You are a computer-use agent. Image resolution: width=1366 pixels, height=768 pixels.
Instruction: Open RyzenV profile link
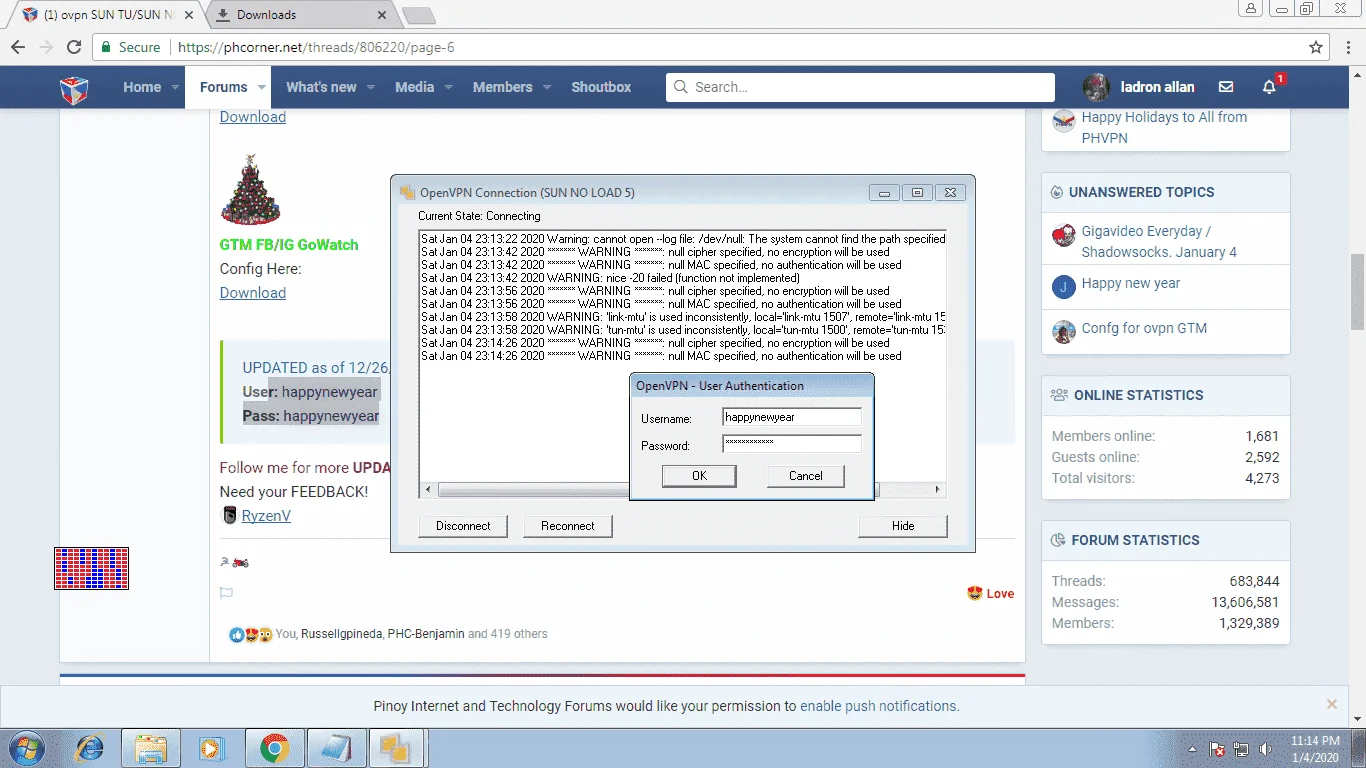(266, 516)
